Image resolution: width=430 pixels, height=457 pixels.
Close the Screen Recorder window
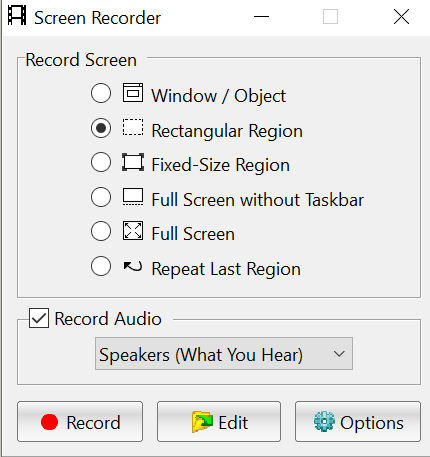point(401,16)
